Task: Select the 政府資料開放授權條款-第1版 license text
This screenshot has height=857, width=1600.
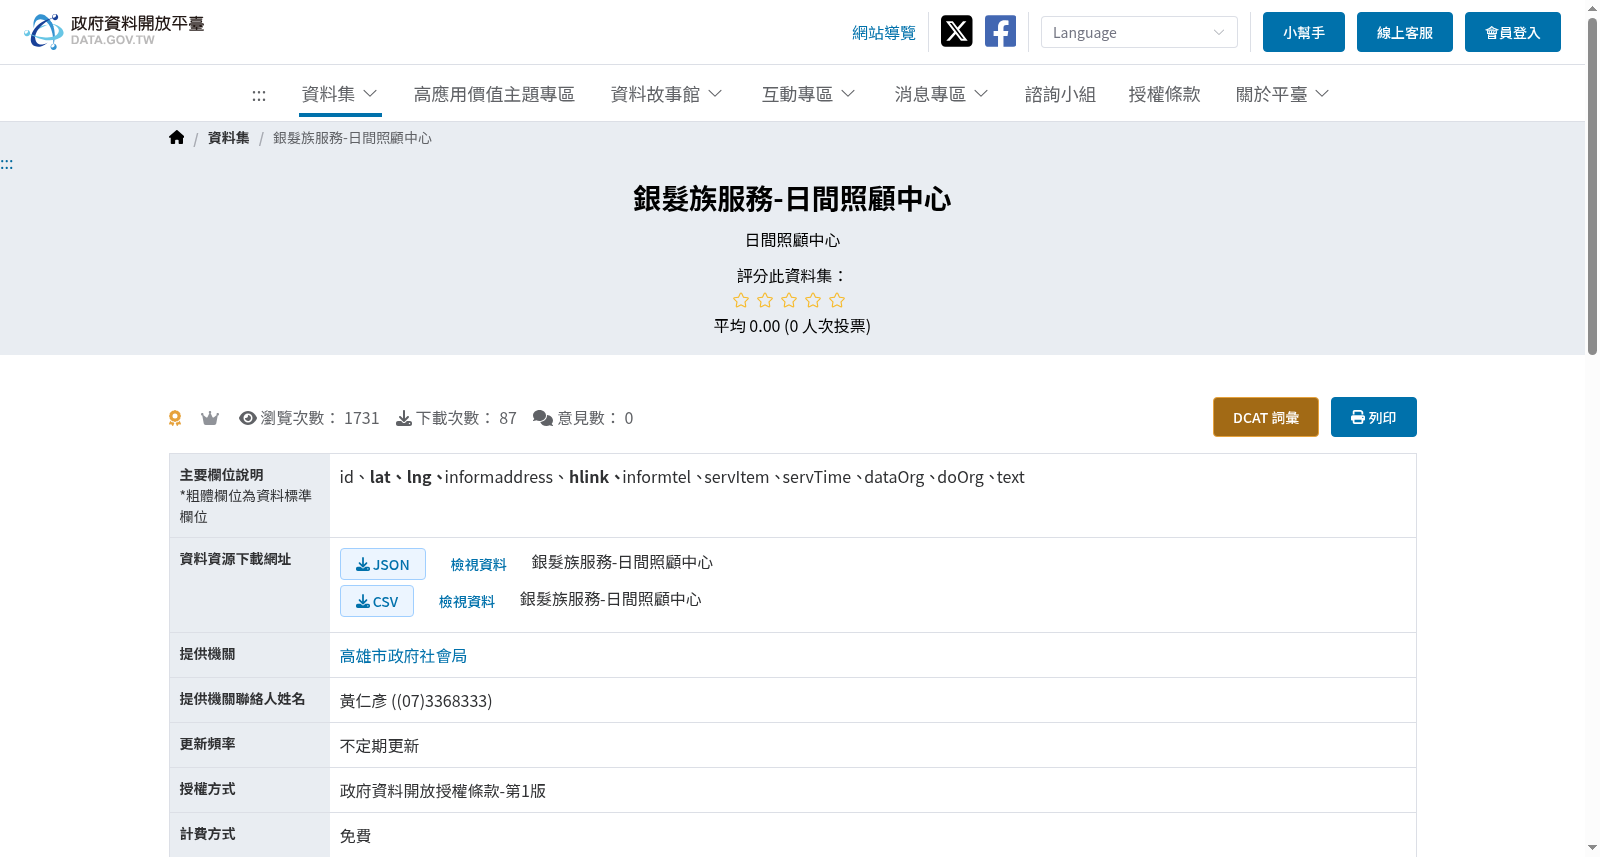Action: (x=443, y=791)
